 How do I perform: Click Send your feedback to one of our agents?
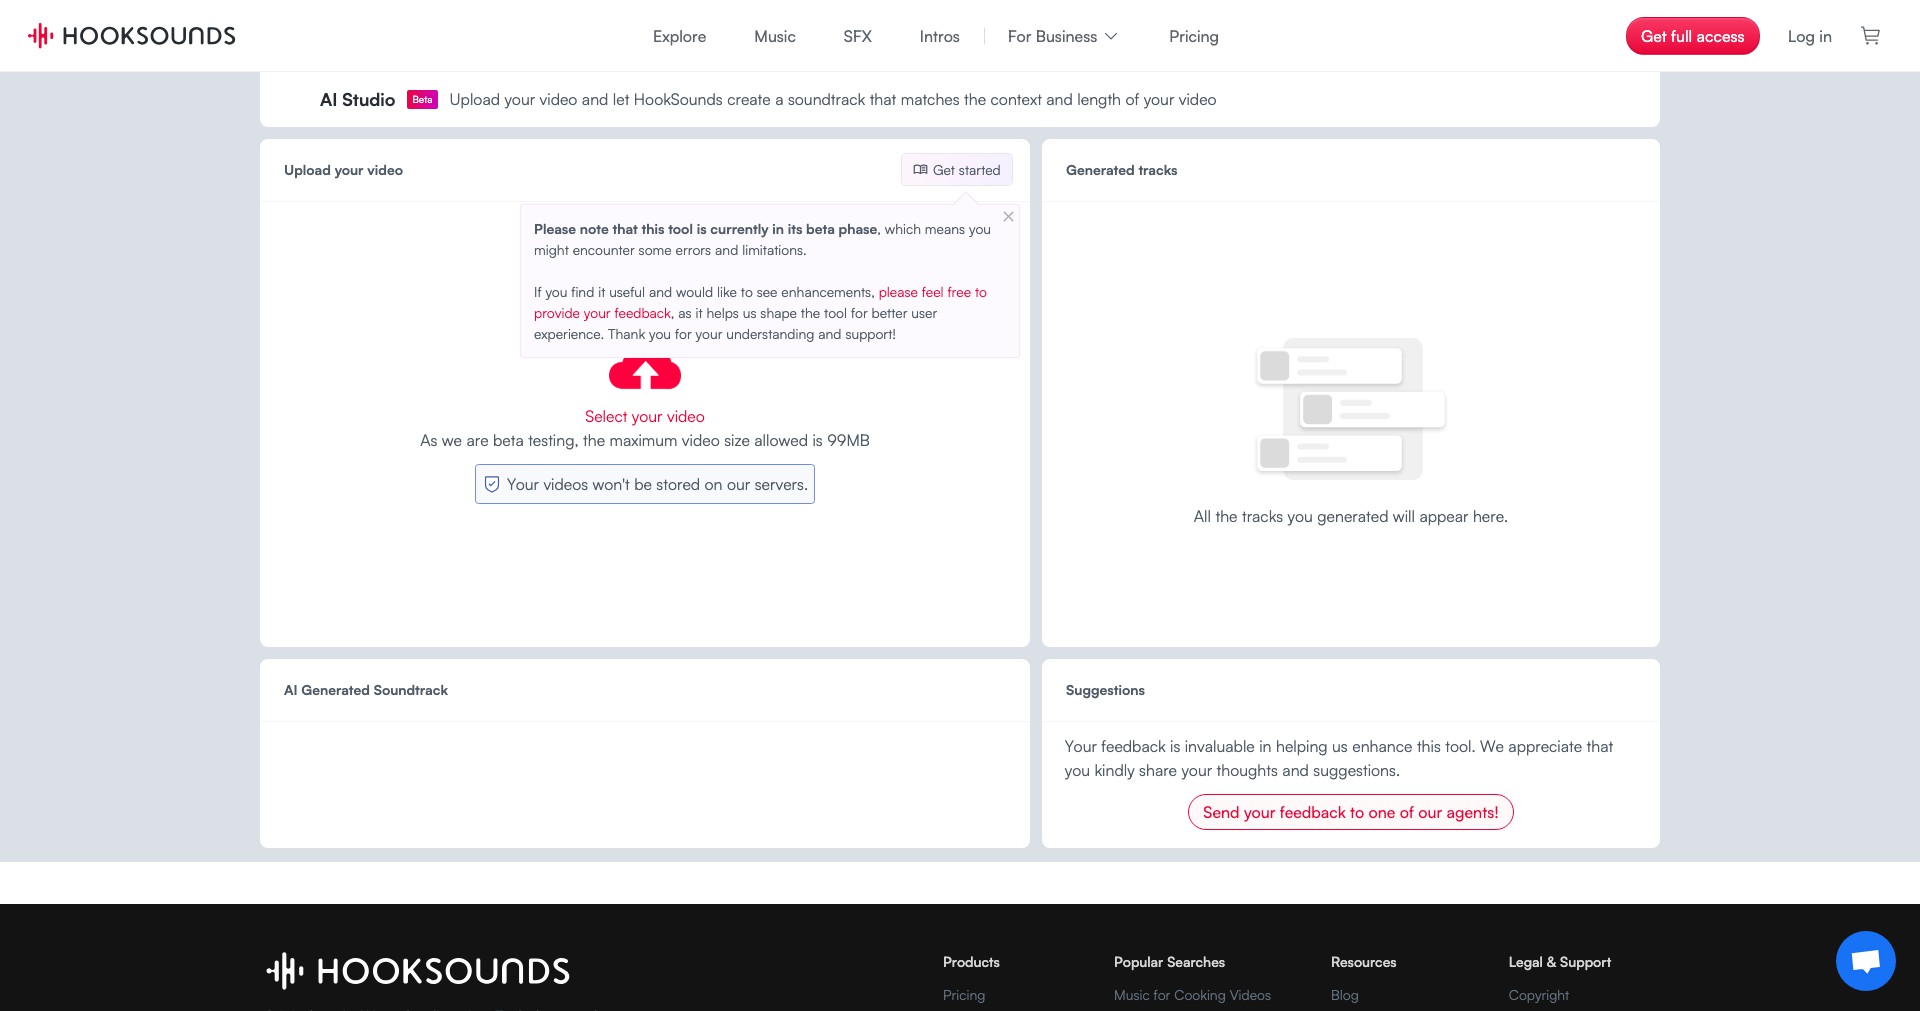pos(1350,812)
